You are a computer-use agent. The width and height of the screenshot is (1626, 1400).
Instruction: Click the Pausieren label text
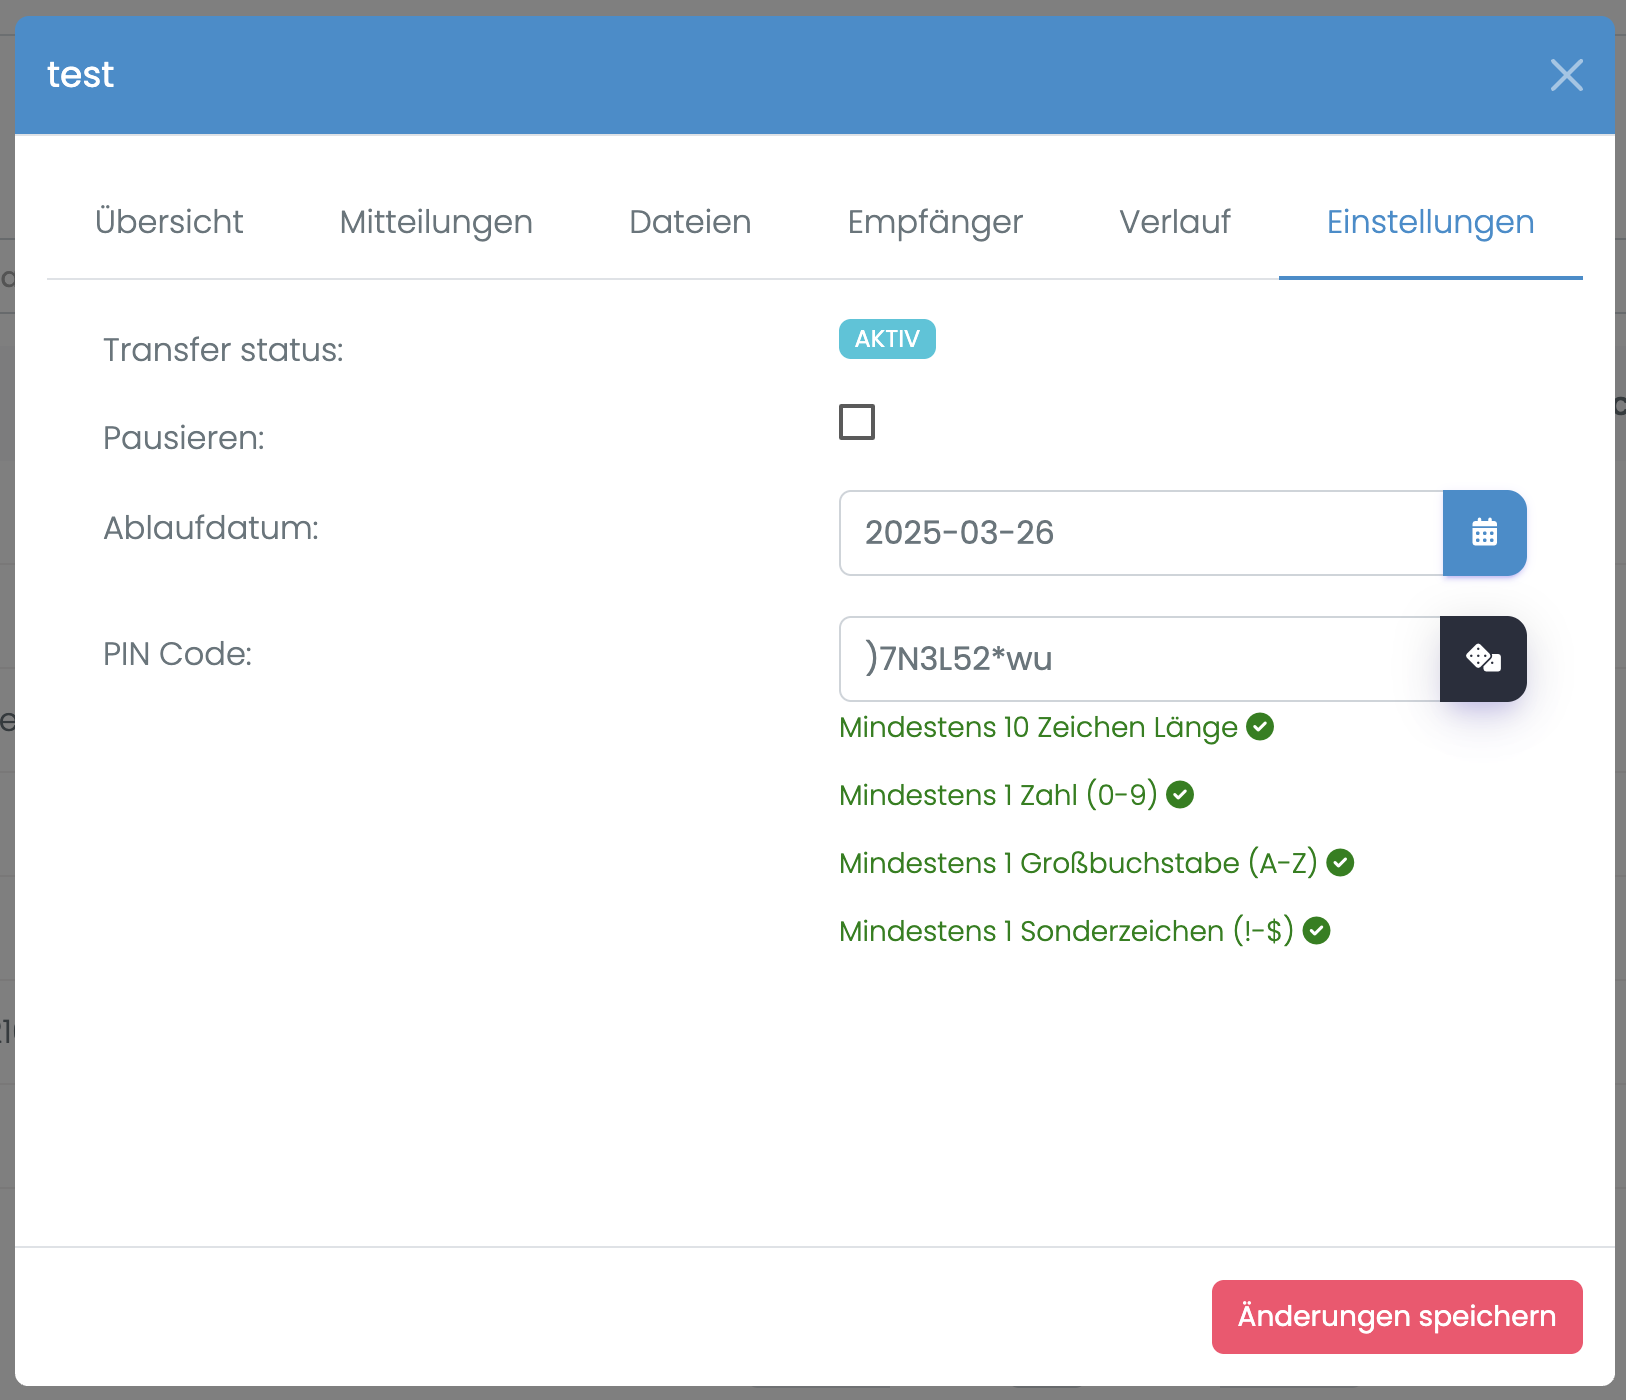click(x=184, y=438)
